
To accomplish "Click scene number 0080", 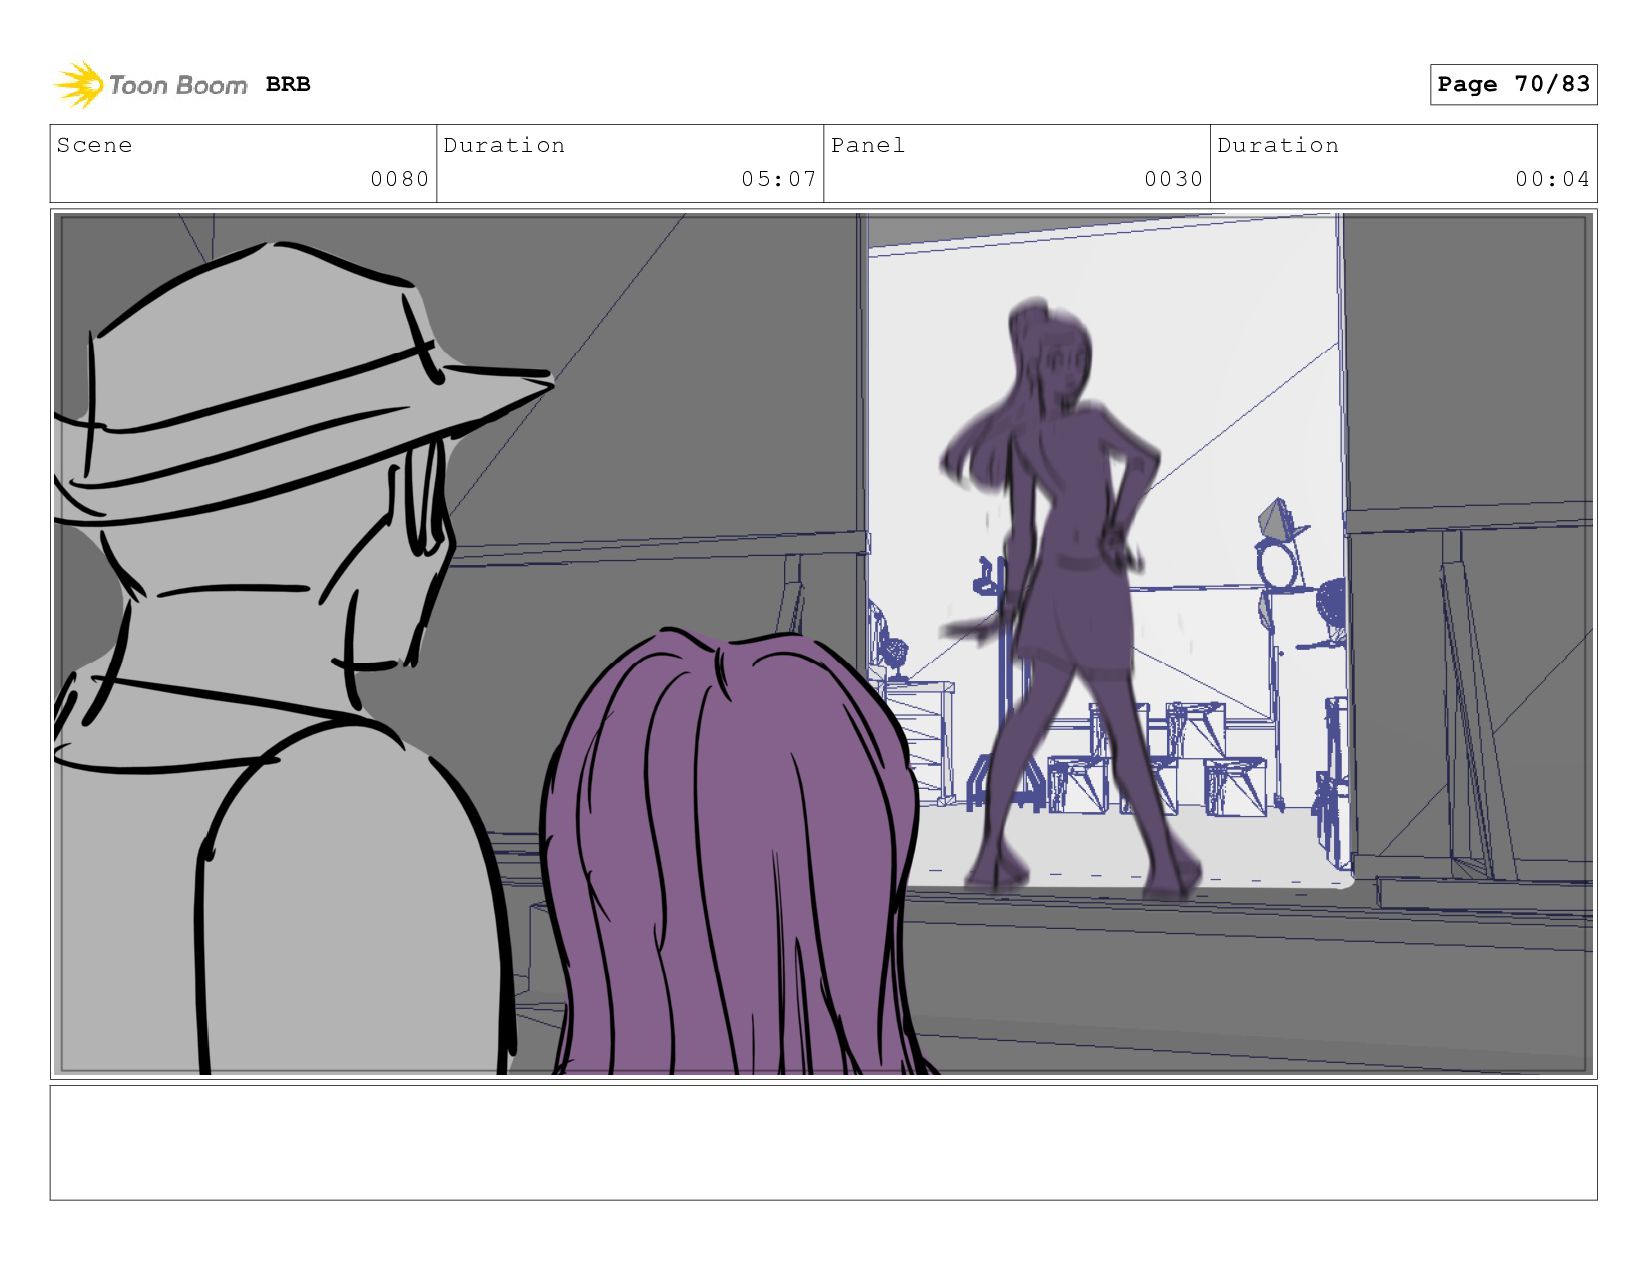I will (x=399, y=179).
